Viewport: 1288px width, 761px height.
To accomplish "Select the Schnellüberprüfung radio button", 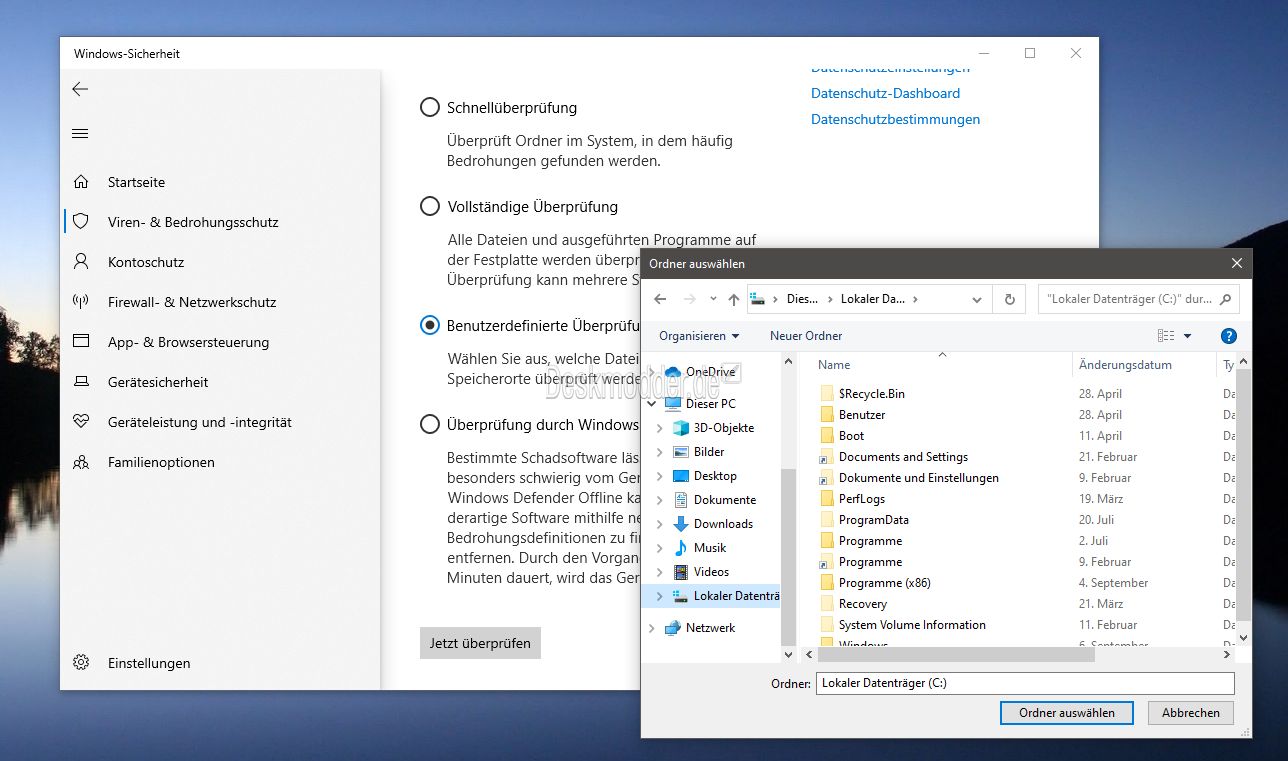I will (430, 107).
